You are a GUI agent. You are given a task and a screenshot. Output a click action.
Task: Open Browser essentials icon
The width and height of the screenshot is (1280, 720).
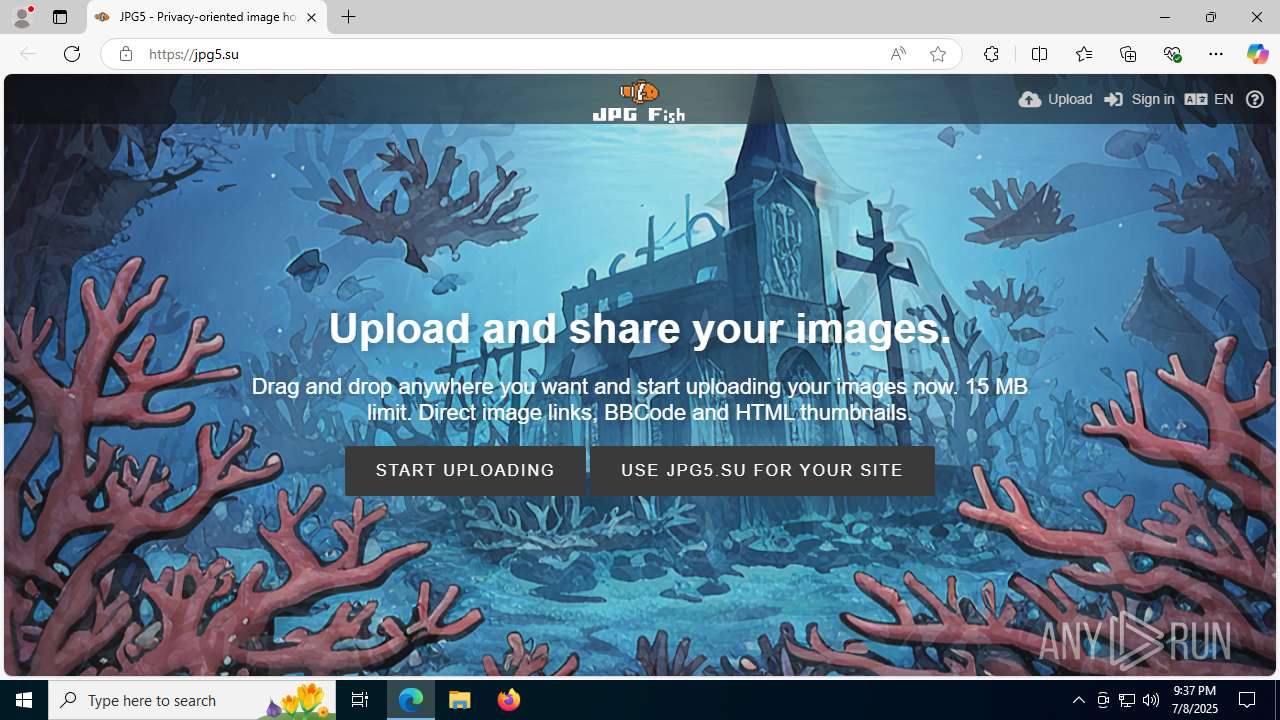pyautogui.click(x=1172, y=54)
